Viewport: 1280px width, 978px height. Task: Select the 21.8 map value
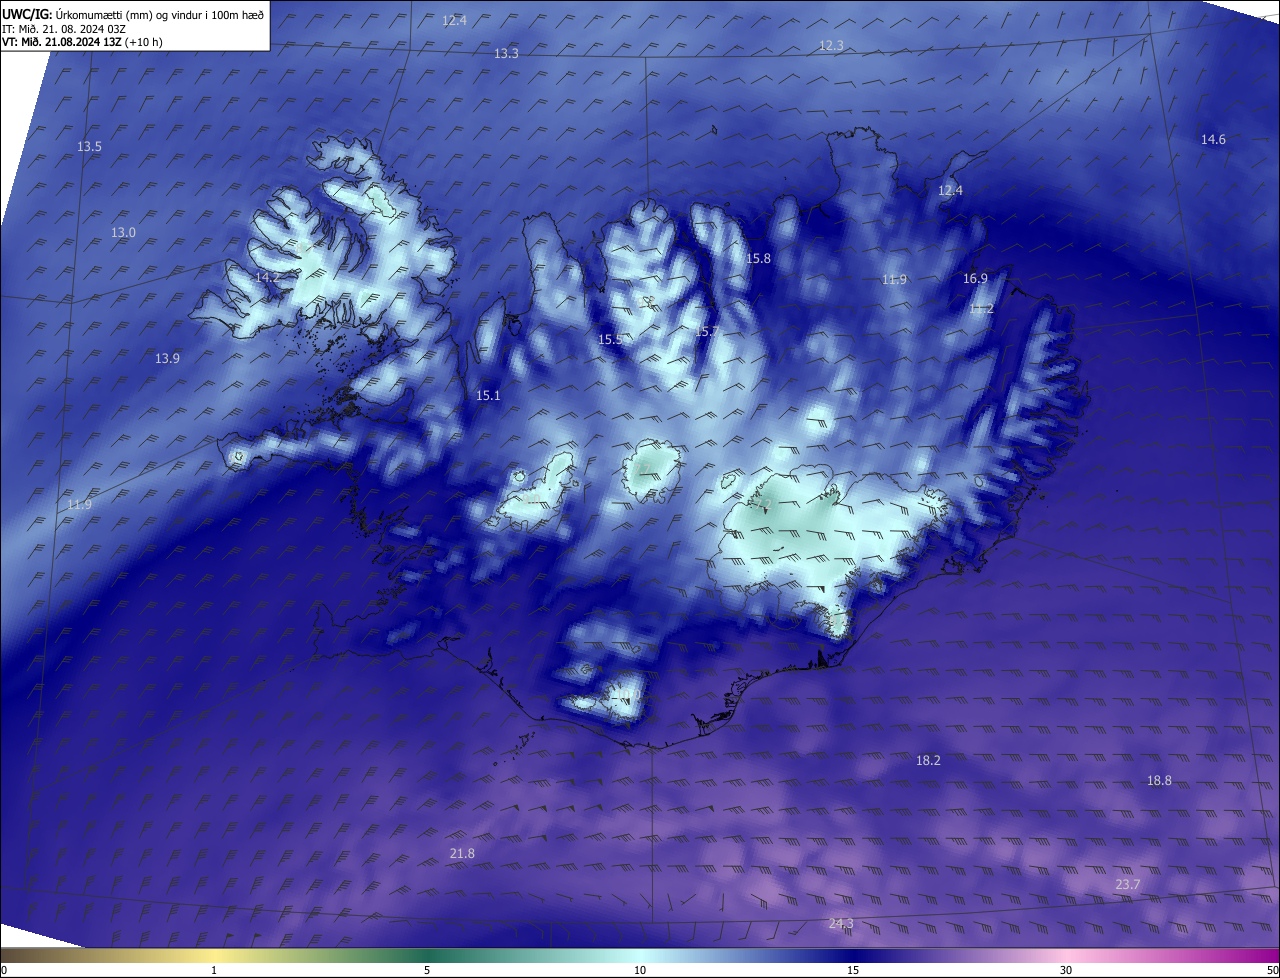(462, 854)
